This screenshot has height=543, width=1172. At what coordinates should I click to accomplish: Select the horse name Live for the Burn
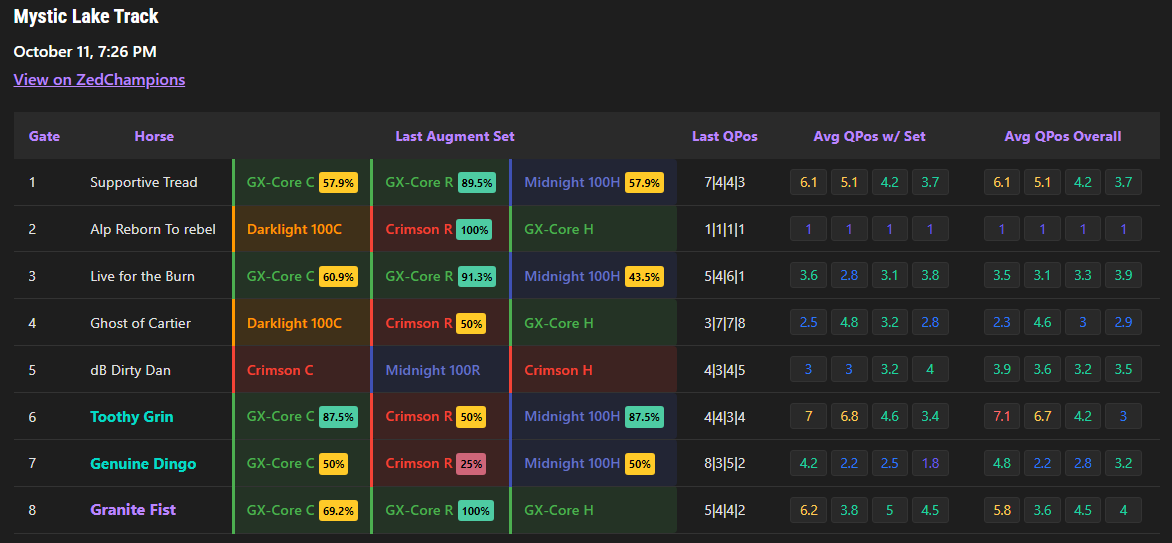(x=143, y=276)
